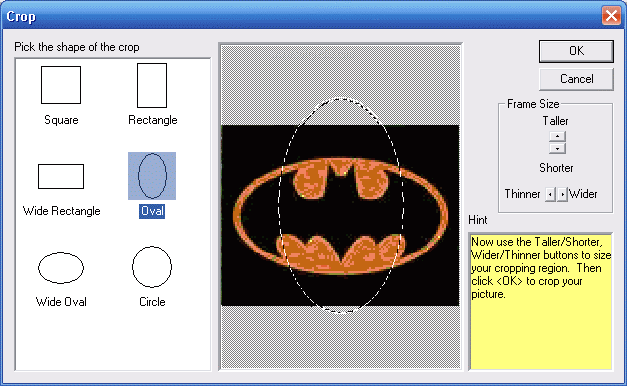Cancel the crop dialog
This screenshot has height=386, width=627.
click(x=576, y=79)
